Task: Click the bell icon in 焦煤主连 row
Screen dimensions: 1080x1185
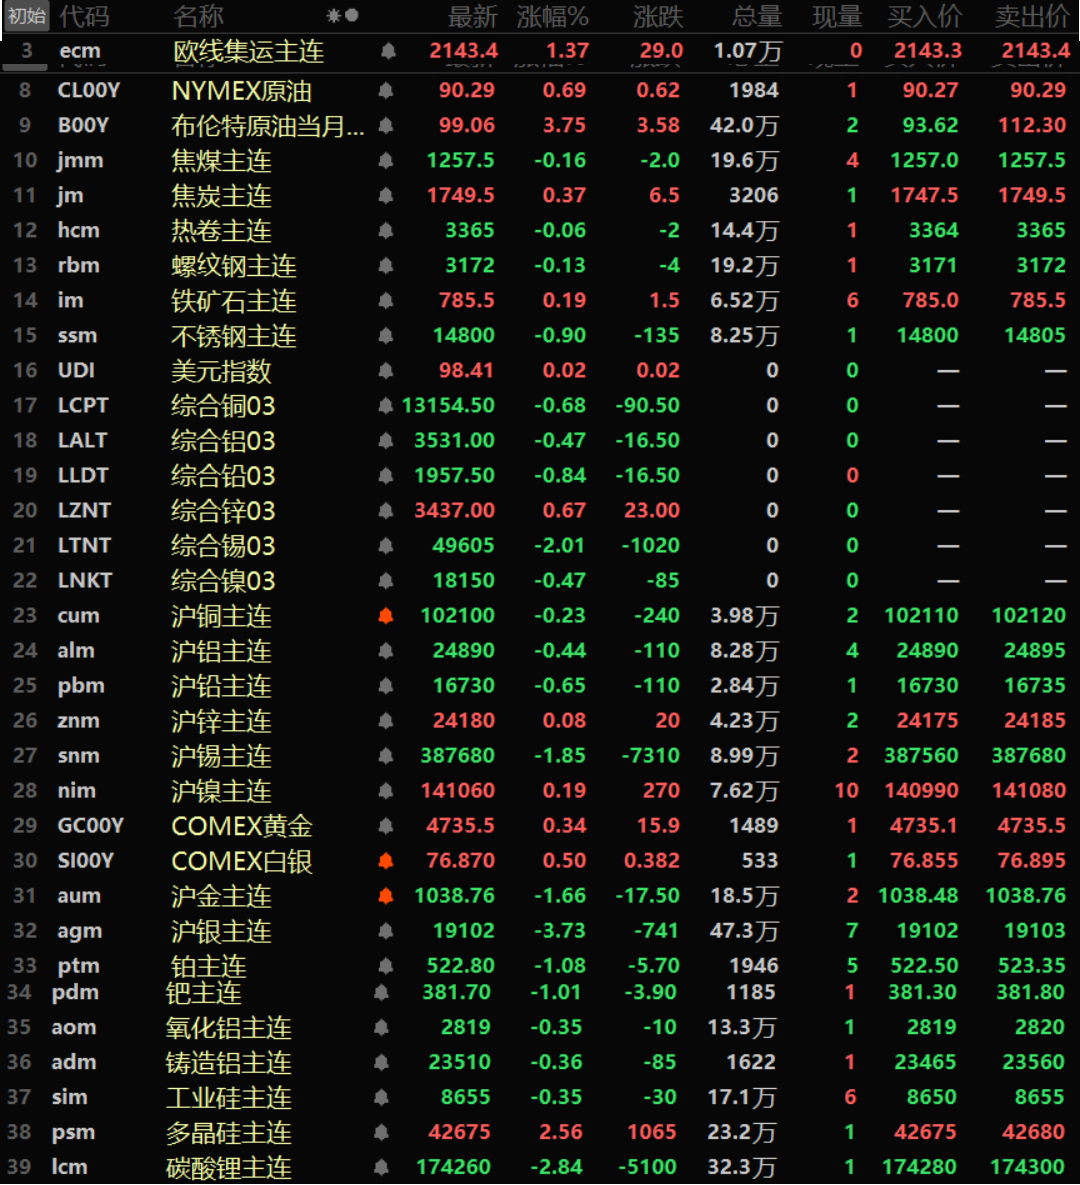Action: [x=386, y=161]
